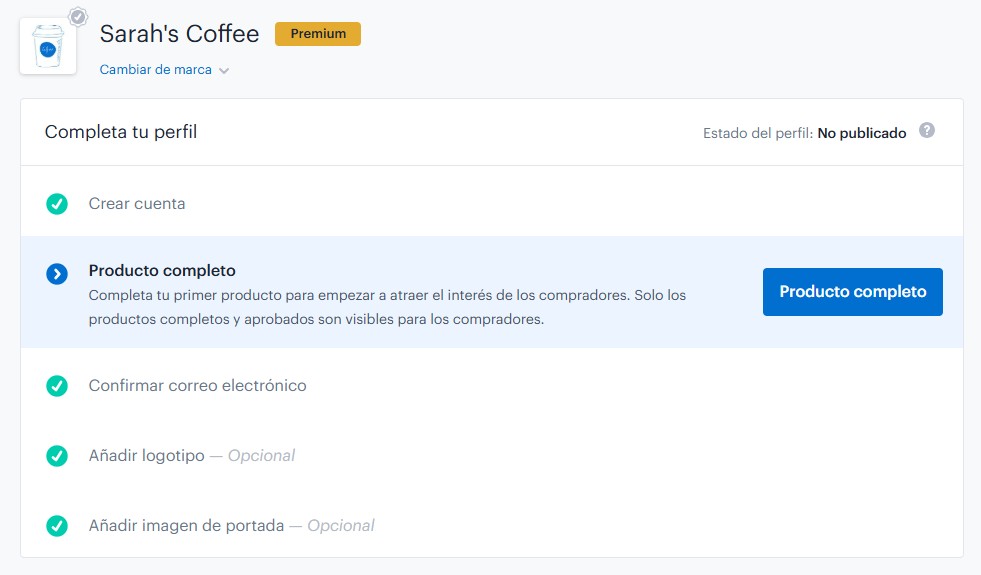The height and width of the screenshot is (575, 981).
Task: Click the bold Producto completo step heading
Action: (x=162, y=271)
